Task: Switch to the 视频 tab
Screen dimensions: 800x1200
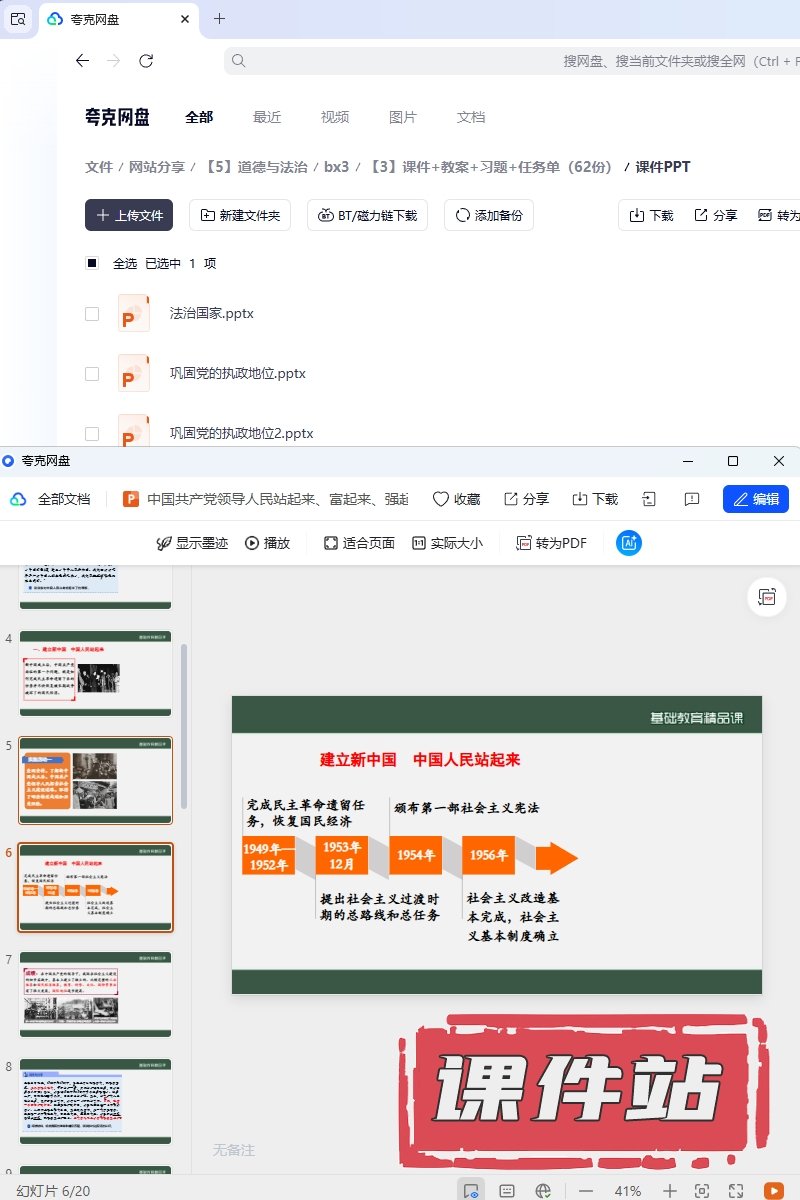Action: (335, 117)
